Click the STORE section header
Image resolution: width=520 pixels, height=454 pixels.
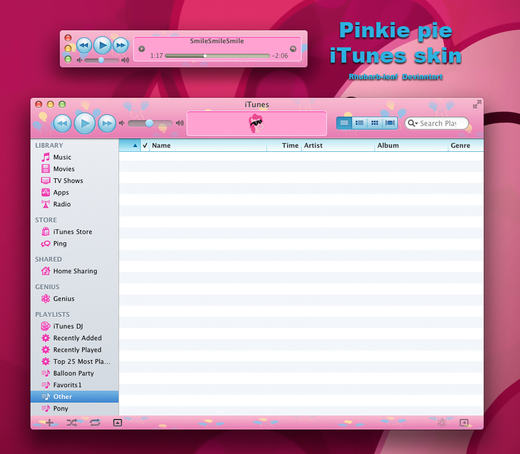[x=46, y=220]
